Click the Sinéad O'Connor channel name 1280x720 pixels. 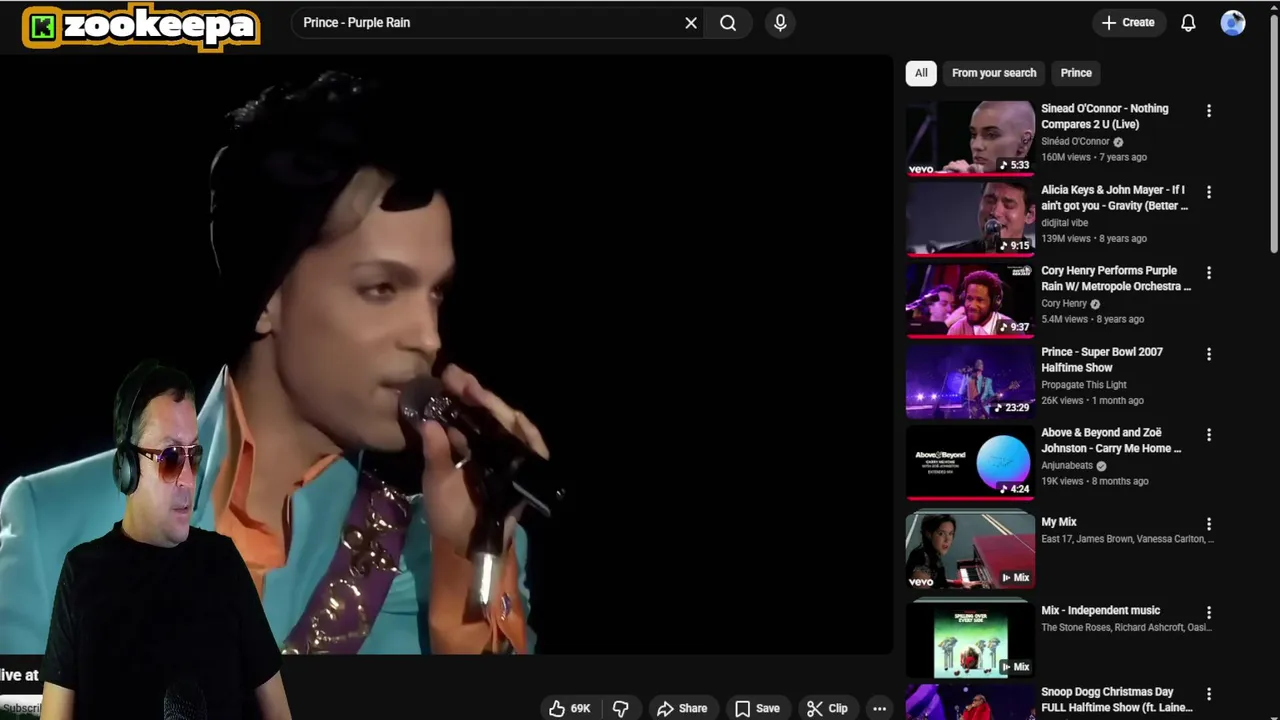1075,142
